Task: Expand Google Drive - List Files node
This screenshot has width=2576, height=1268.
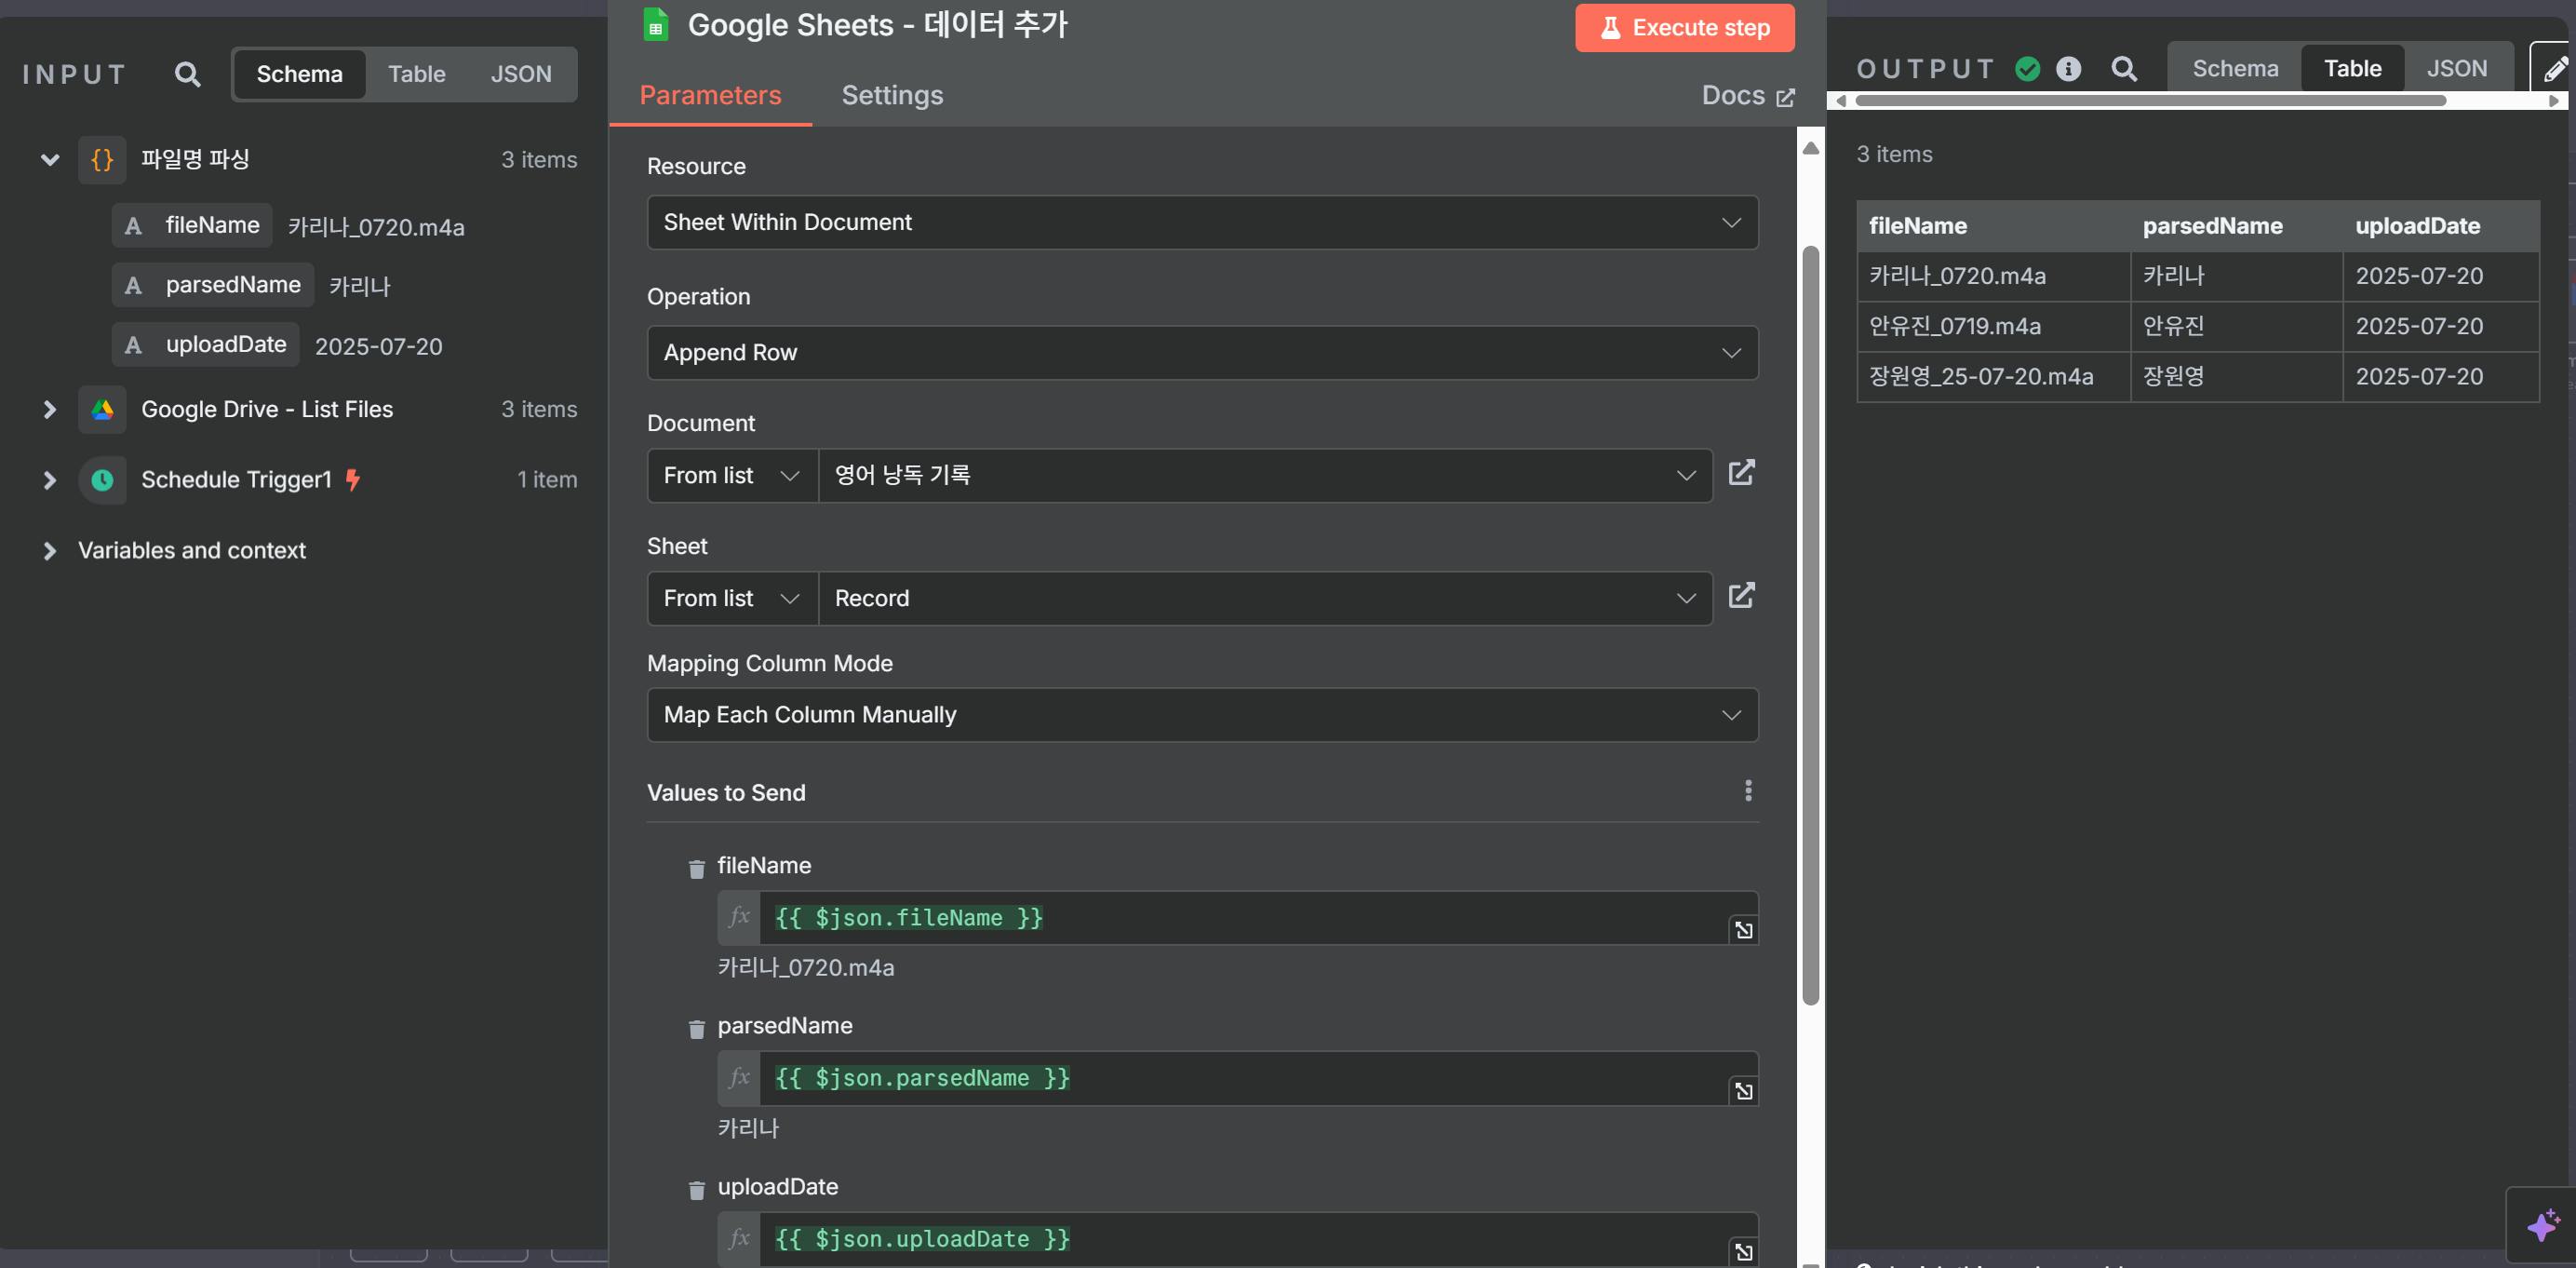Action: (49, 410)
